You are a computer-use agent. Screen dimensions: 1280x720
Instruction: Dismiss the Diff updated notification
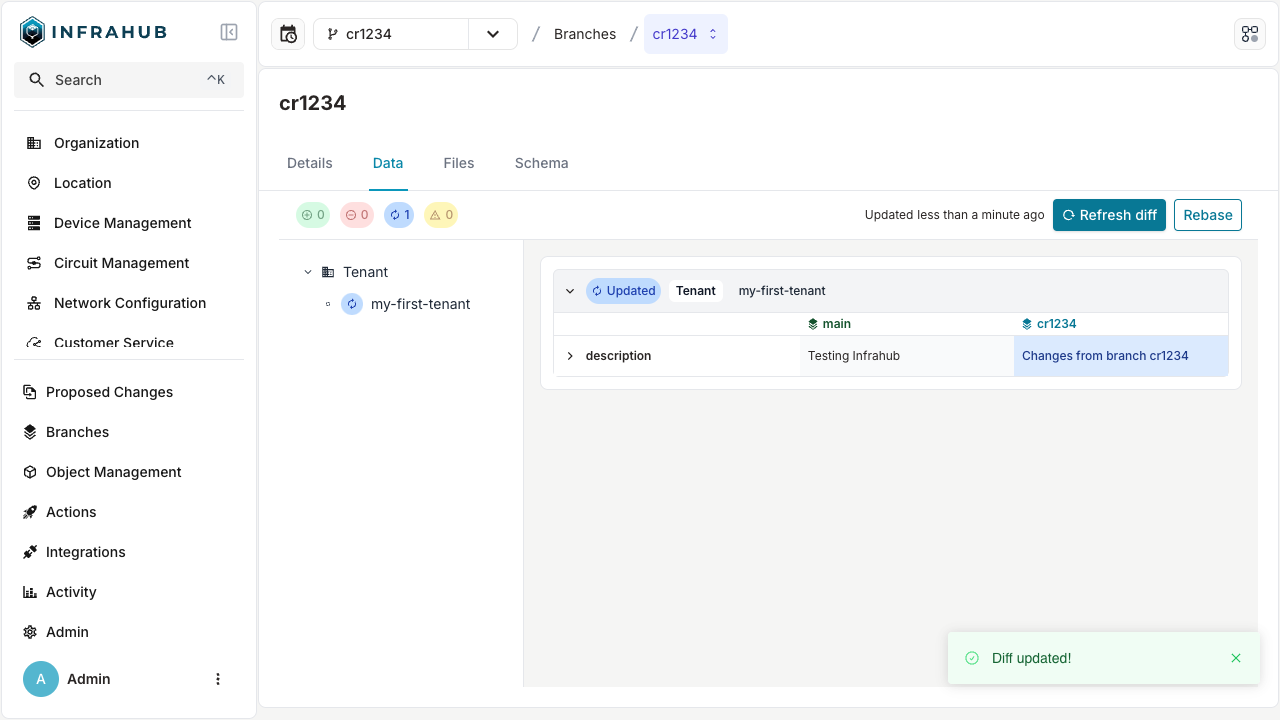point(1236,658)
